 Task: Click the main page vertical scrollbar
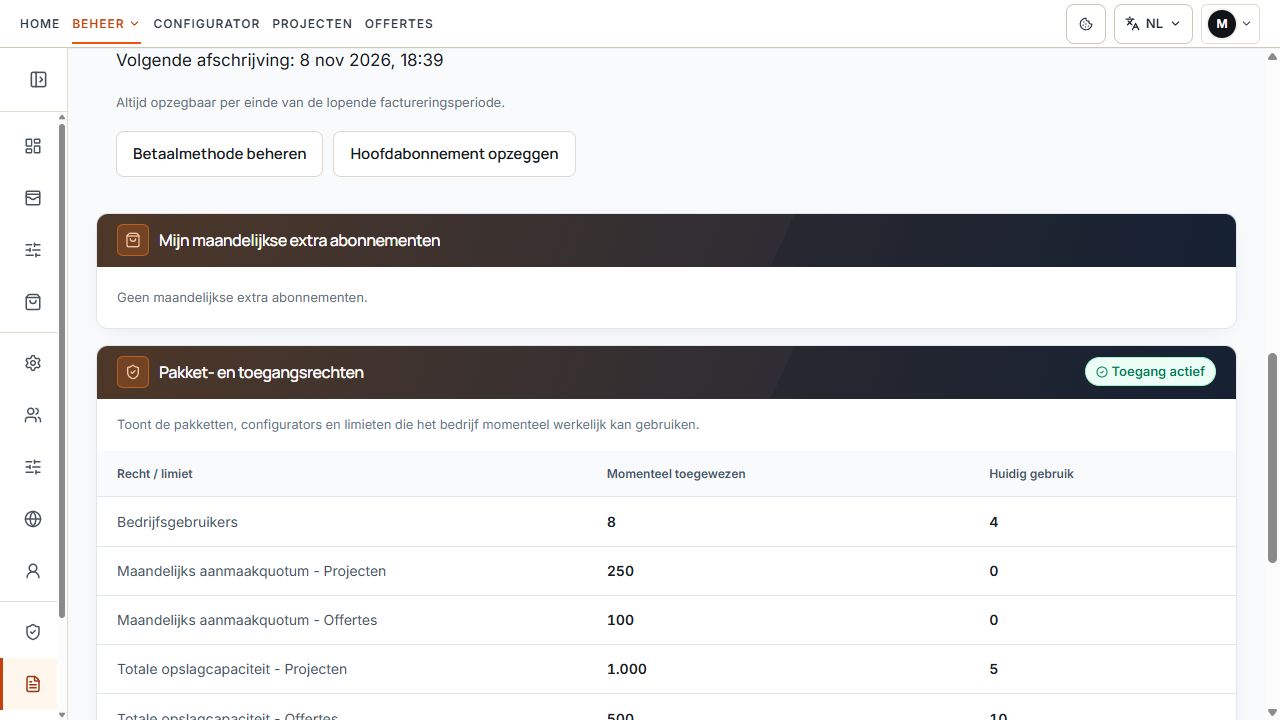pos(1273,457)
